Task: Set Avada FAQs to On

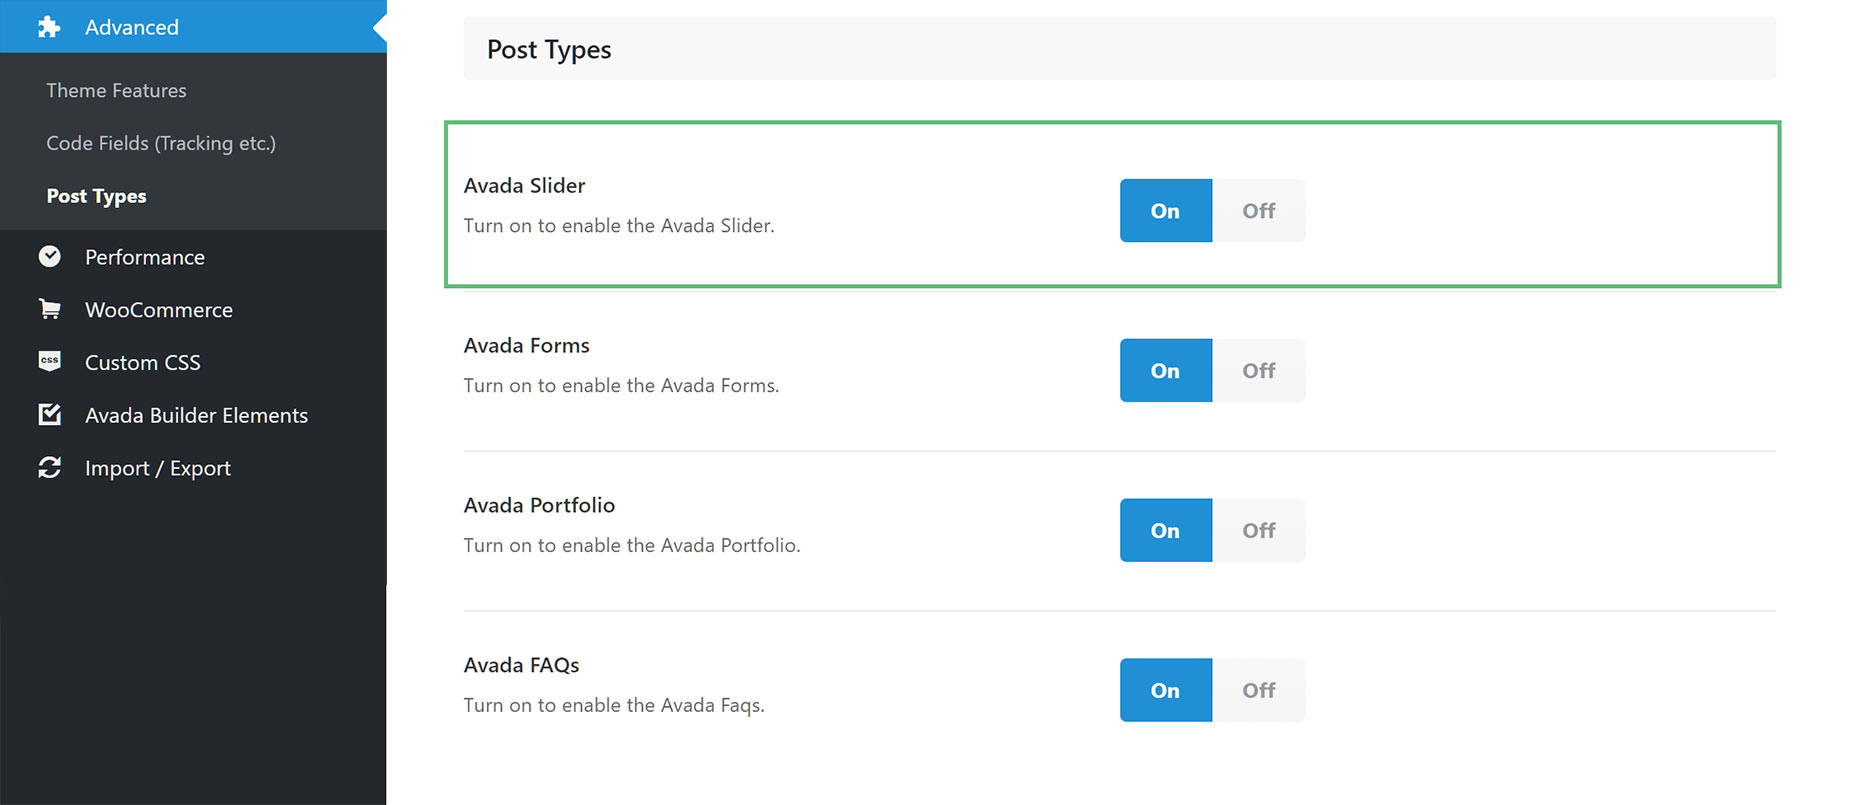Action: pos(1166,690)
